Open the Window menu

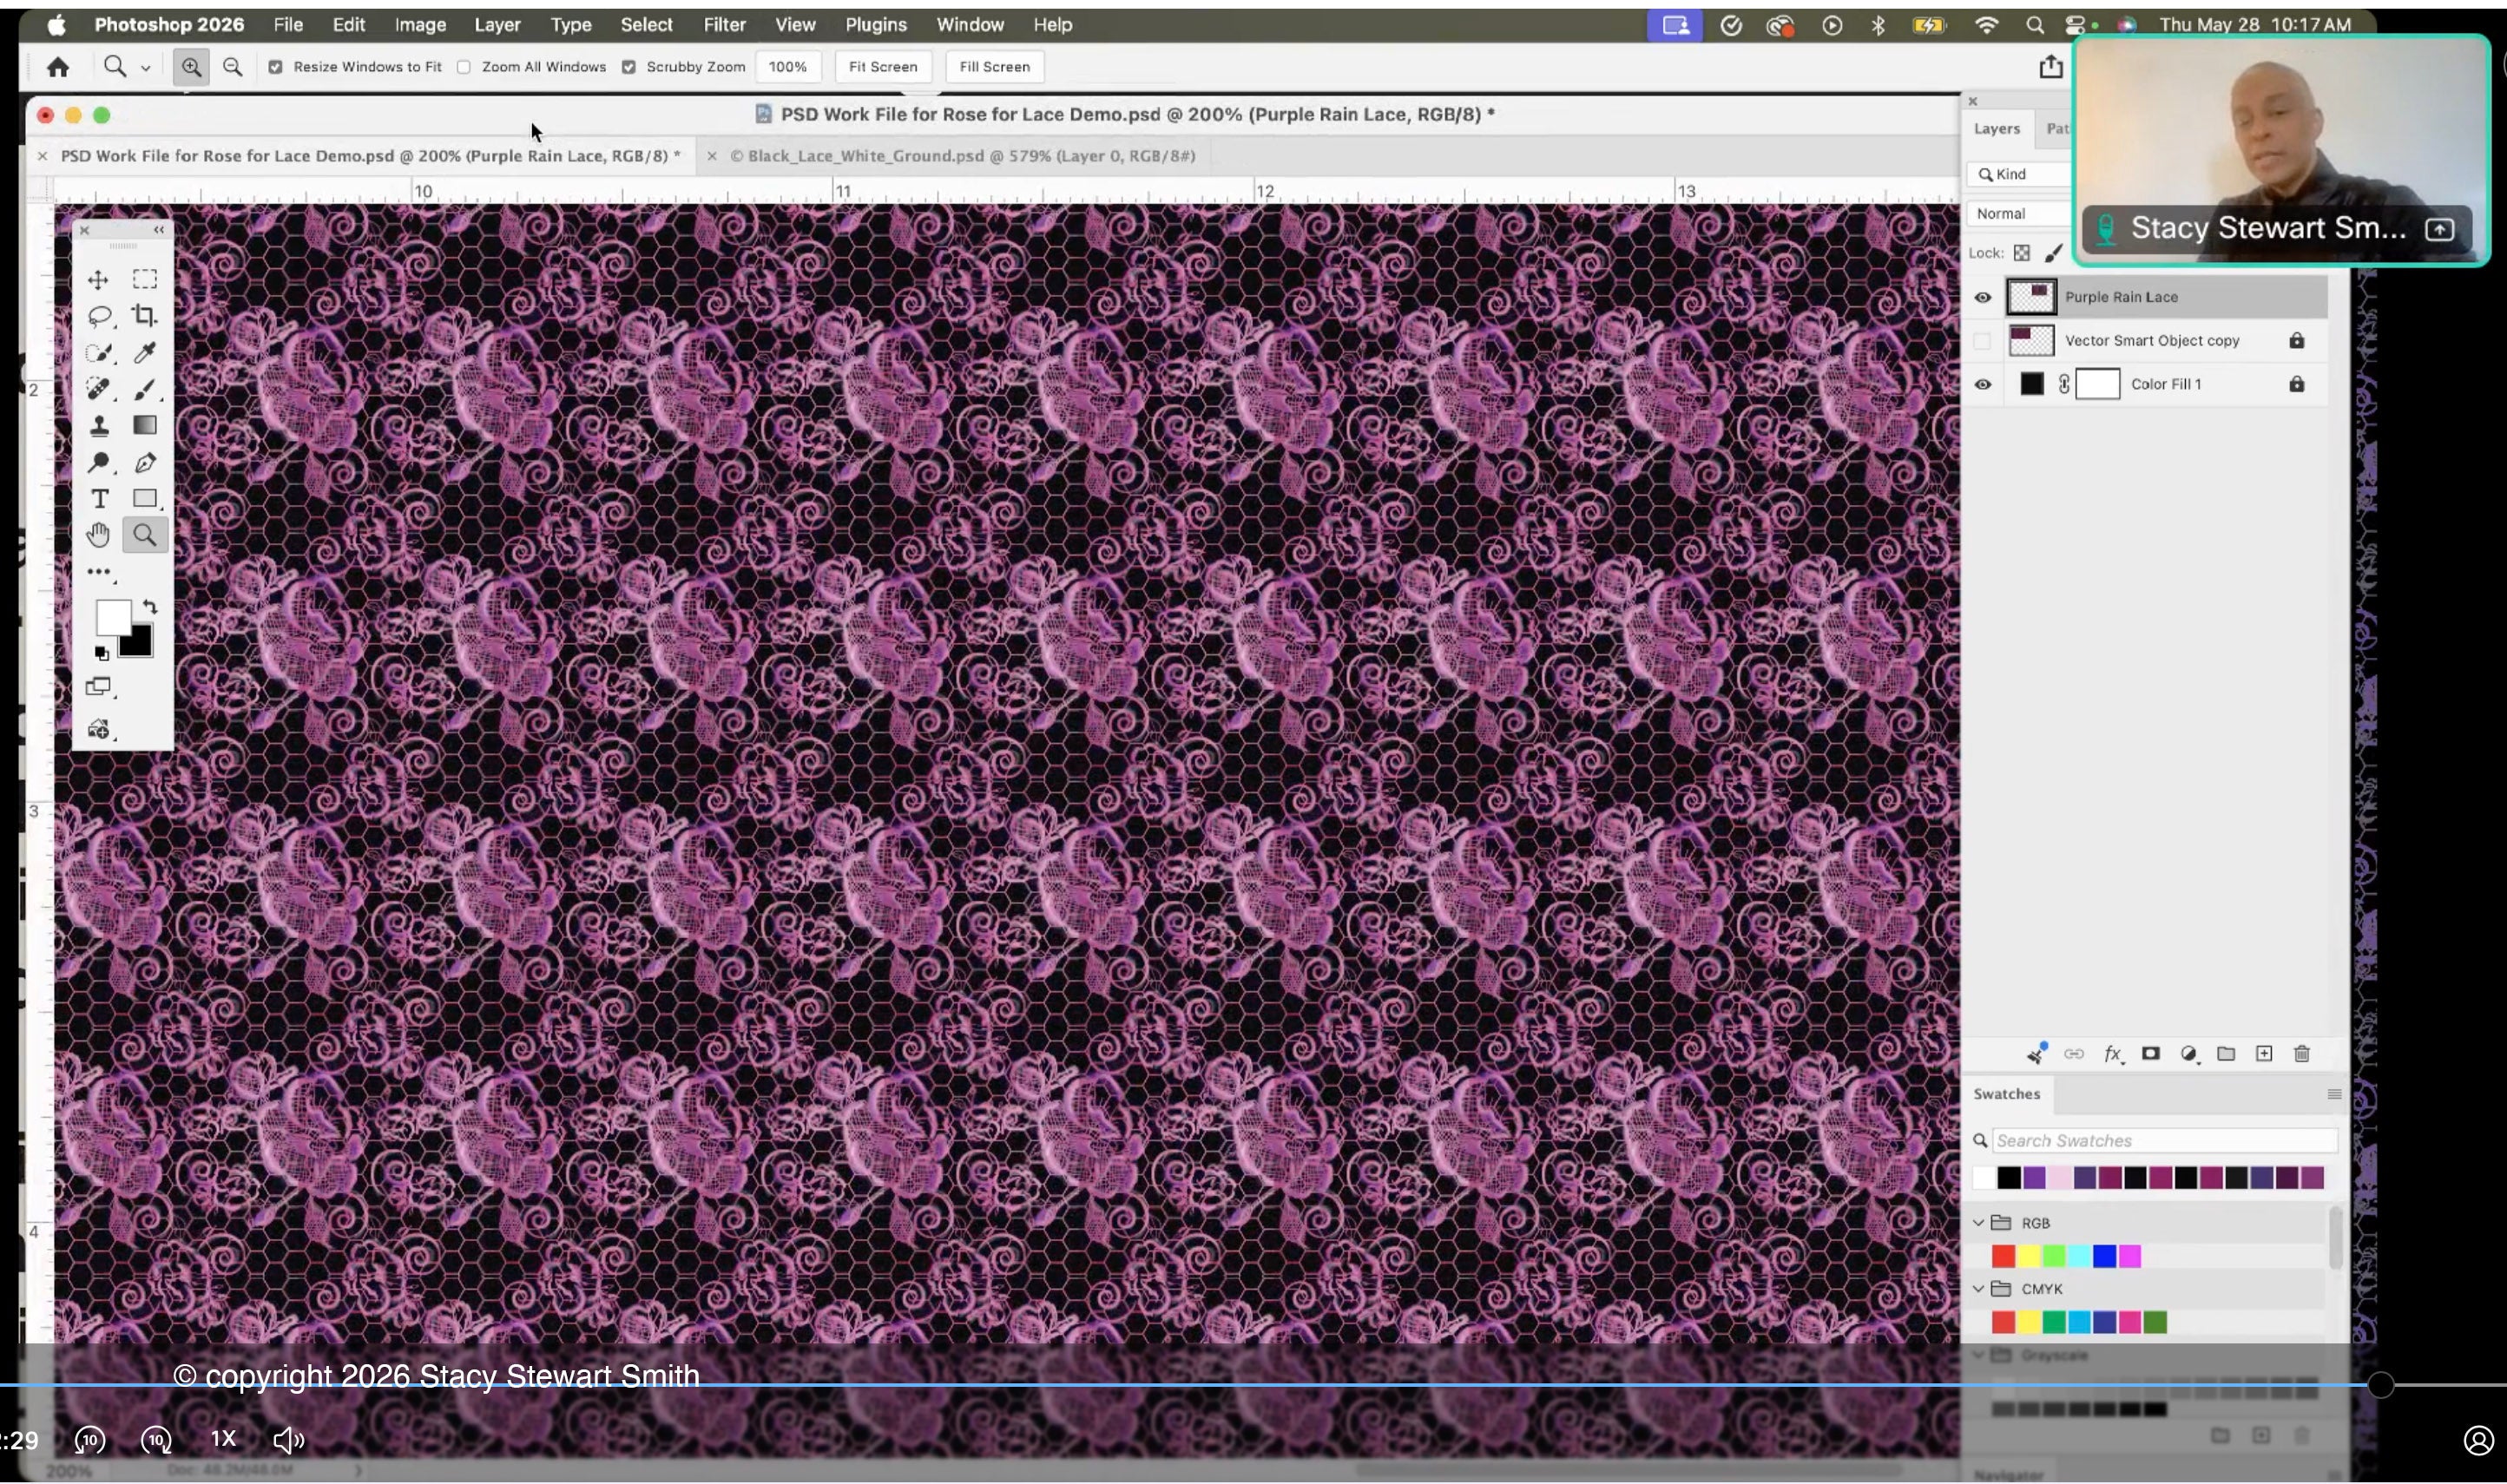tap(970, 24)
